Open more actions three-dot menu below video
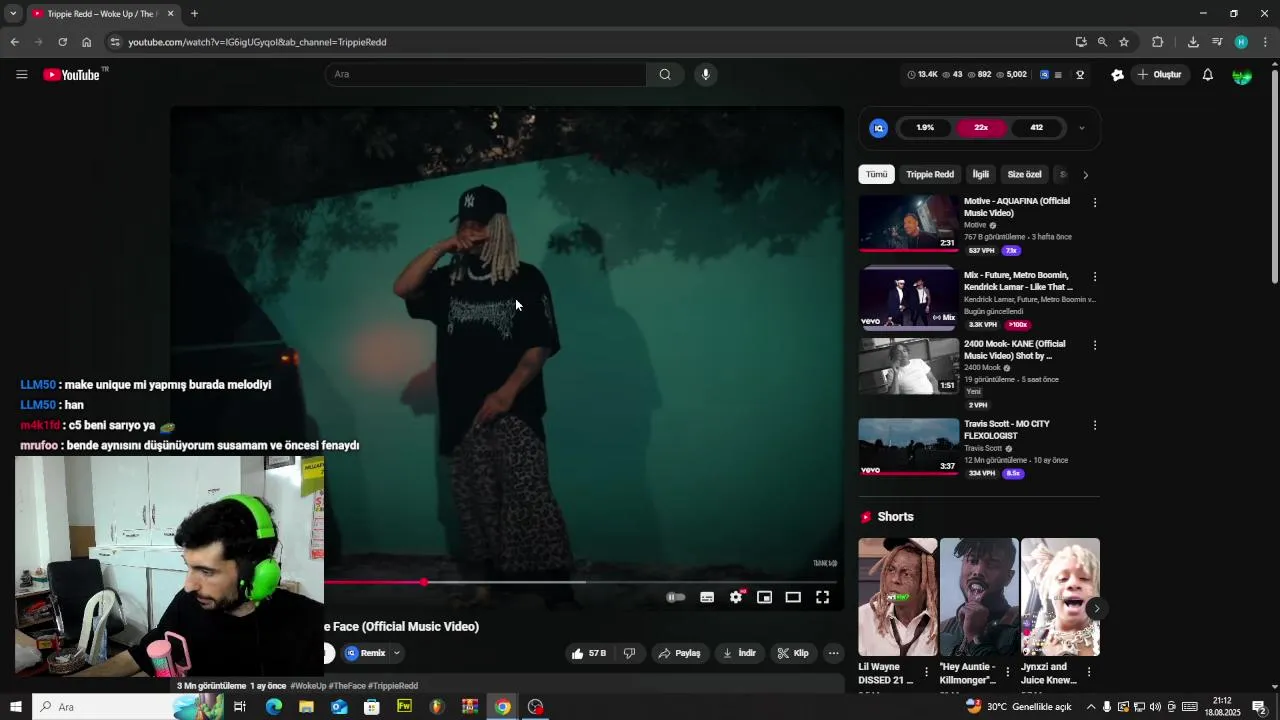This screenshot has width=1280, height=720. (x=833, y=653)
